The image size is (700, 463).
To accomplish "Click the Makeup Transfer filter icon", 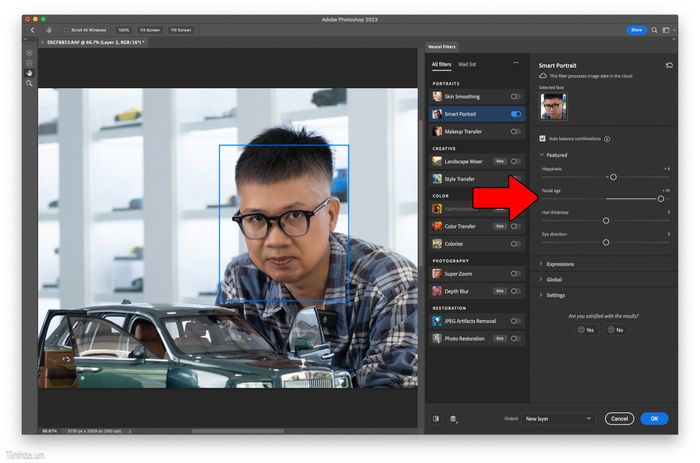I will pyautogui.click(x=437, y=131).
